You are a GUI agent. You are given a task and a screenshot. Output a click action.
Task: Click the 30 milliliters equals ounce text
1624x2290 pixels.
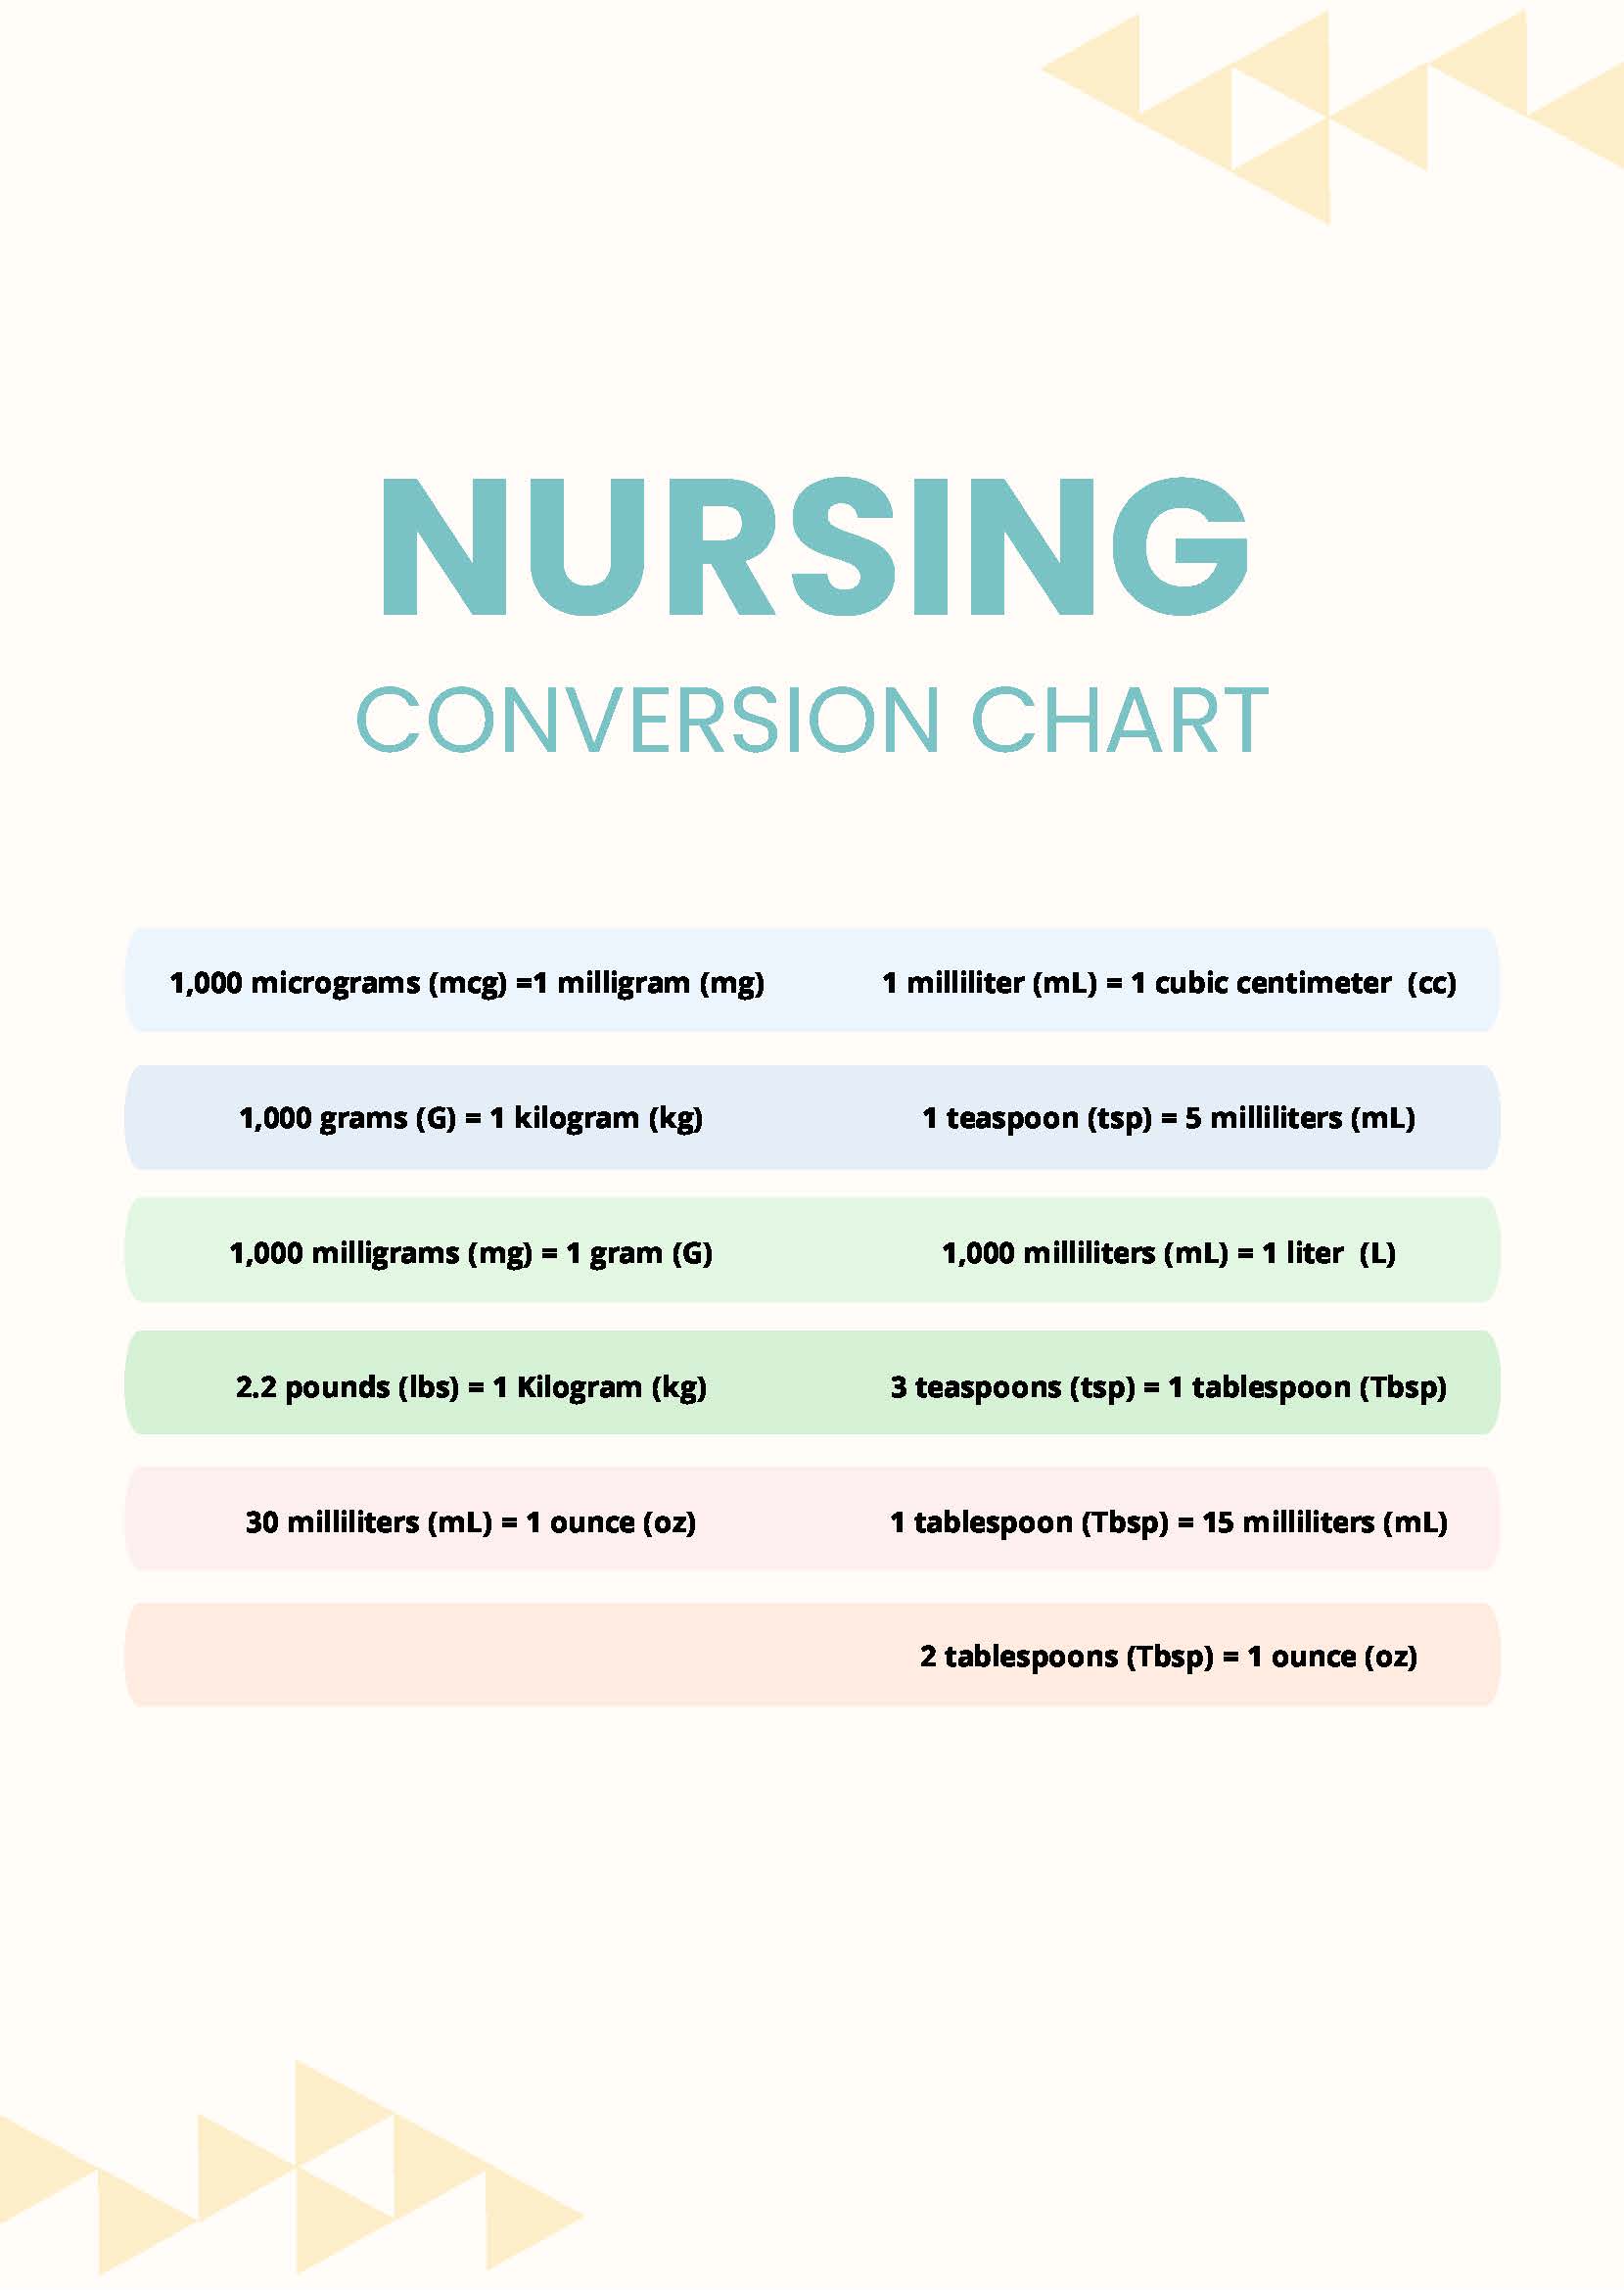pyautogui.click(x=471, y=1522)
